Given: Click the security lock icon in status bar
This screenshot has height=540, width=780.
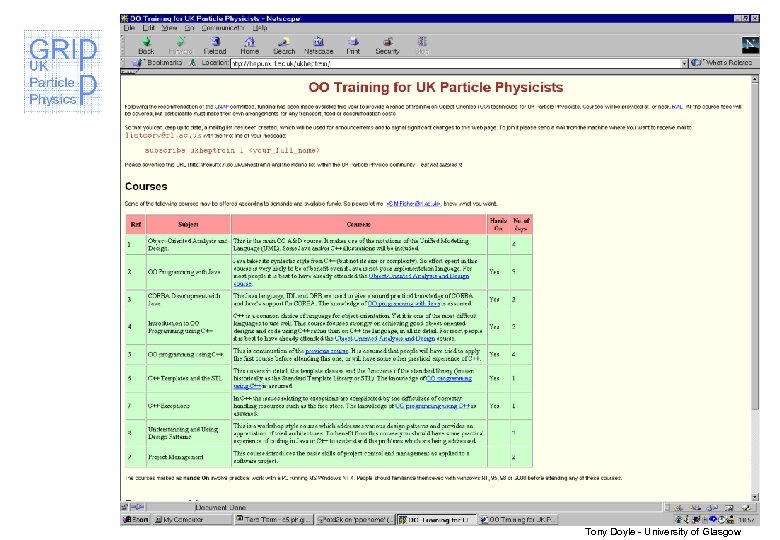Looking at the screenshot, I should tap(124, 507).
